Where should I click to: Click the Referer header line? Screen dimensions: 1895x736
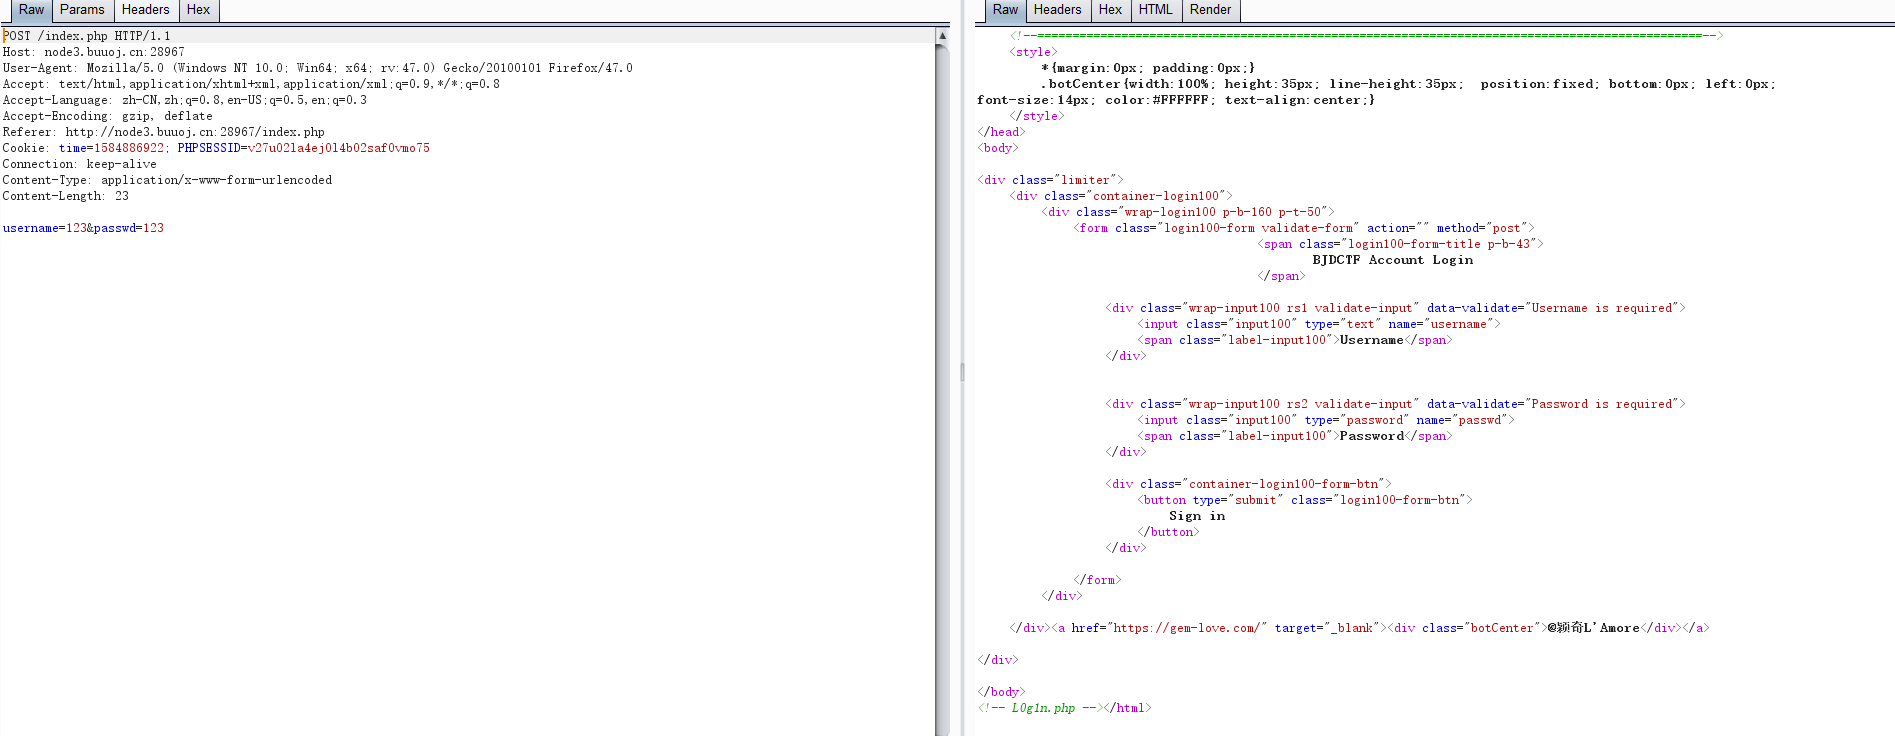(x=164, y=132)
